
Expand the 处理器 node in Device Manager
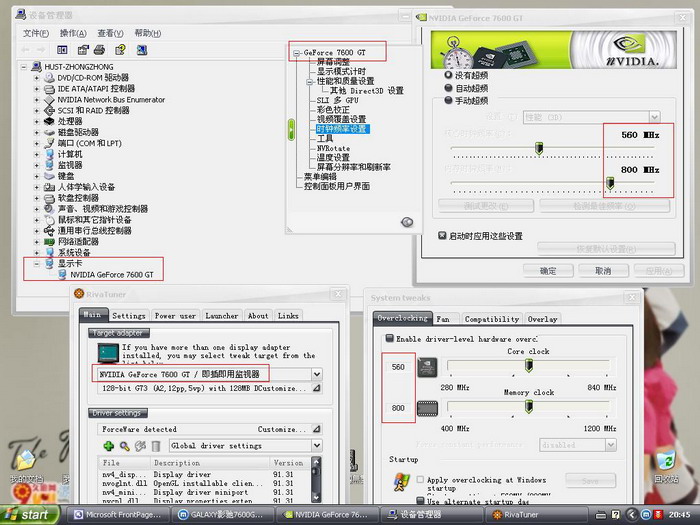[36, 121]
